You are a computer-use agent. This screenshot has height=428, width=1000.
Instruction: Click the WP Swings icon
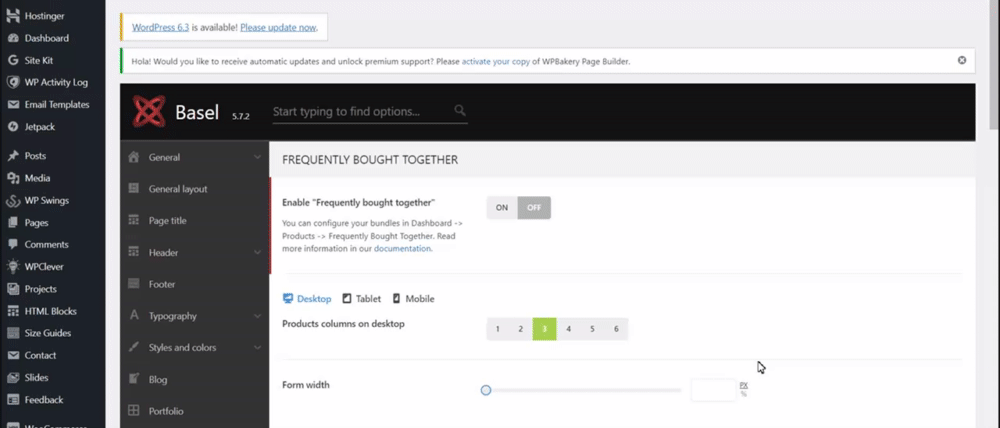[x=13, y=201]
